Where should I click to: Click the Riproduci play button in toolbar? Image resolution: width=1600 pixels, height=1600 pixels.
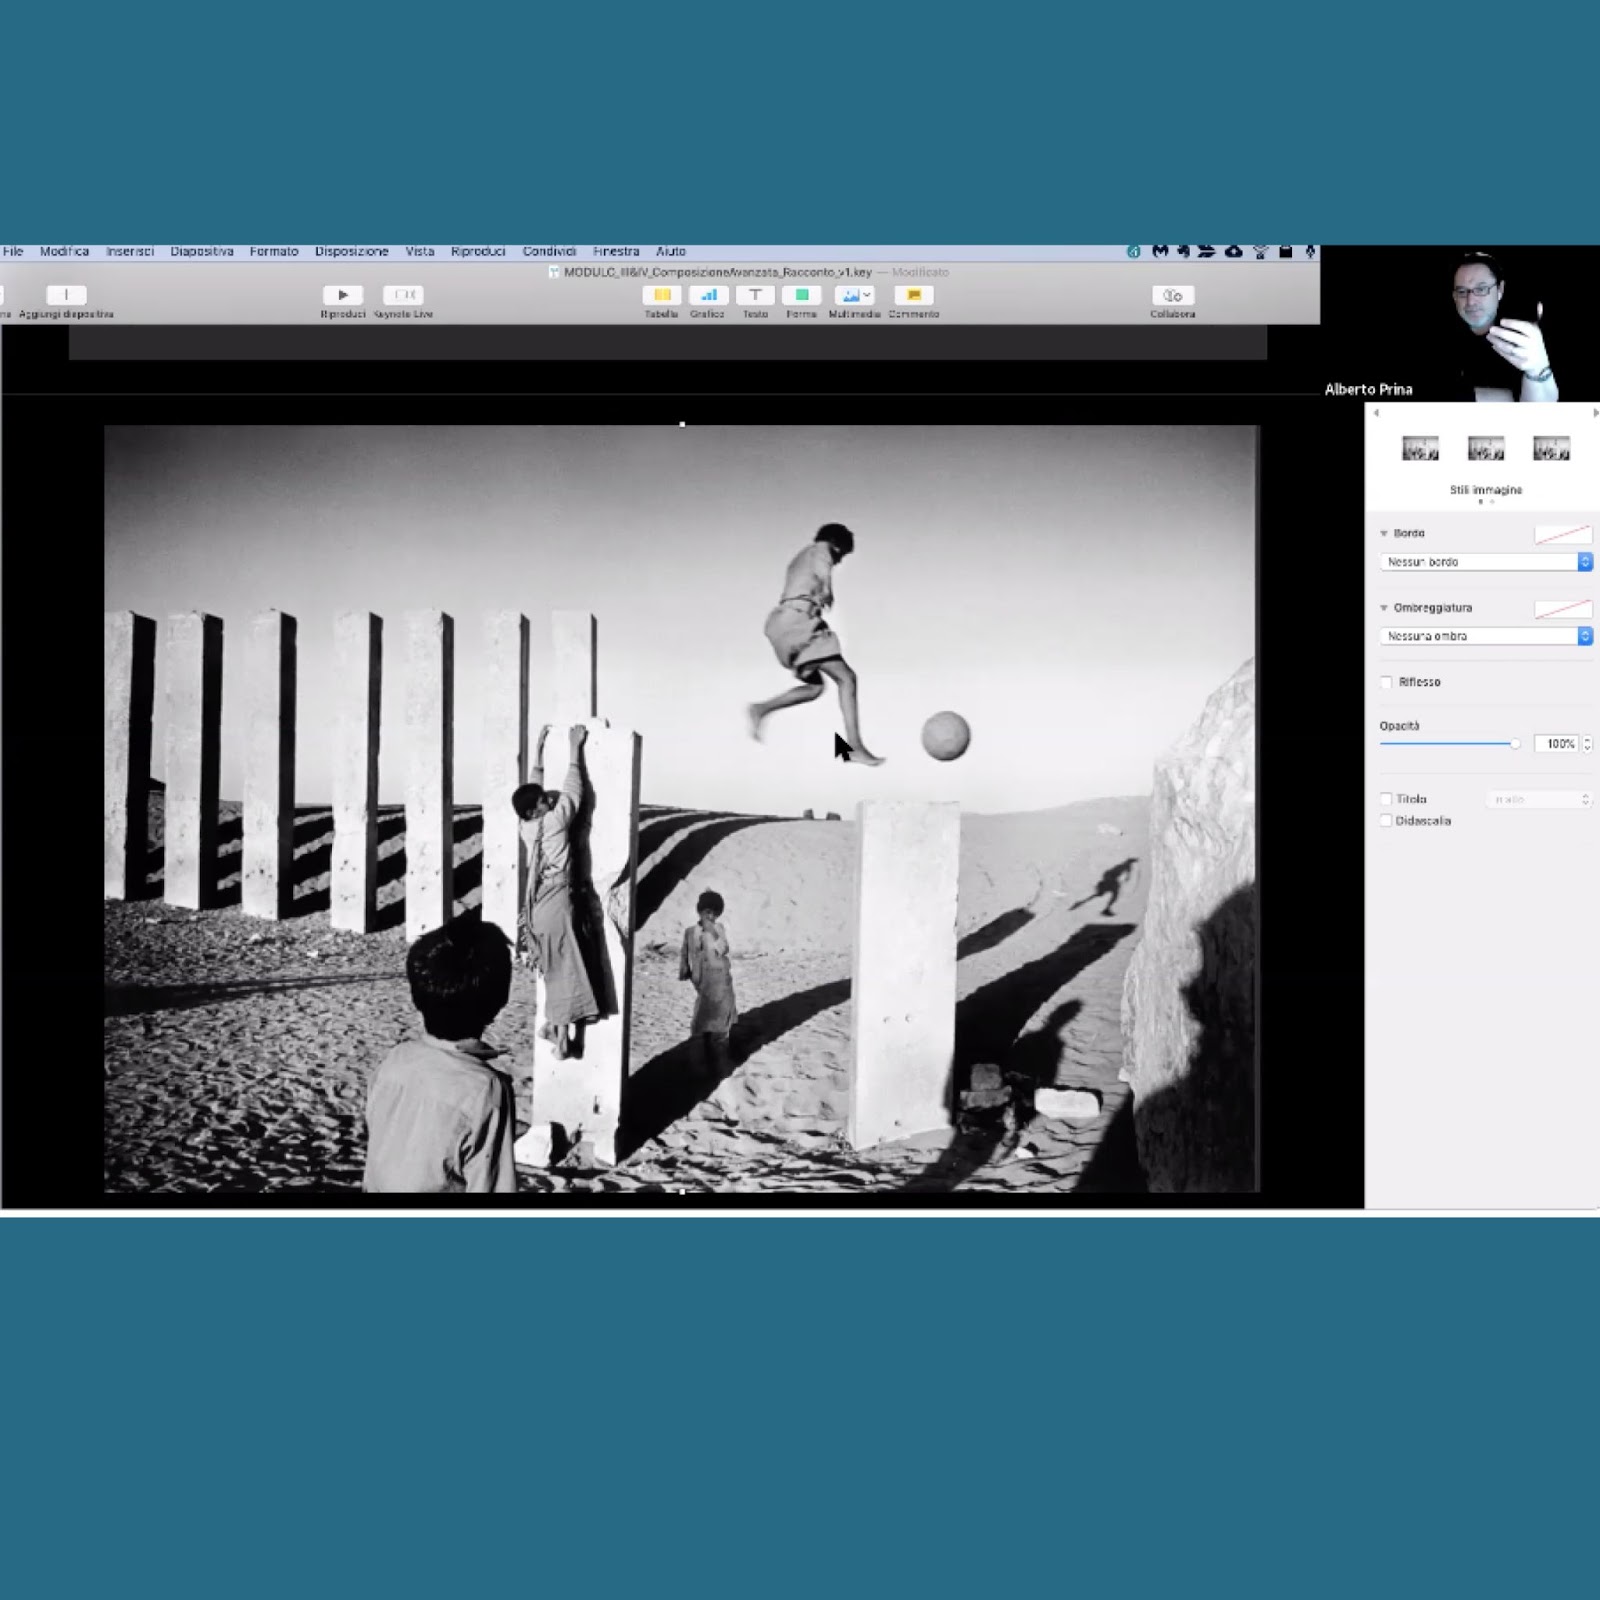(x=343, y=295)
